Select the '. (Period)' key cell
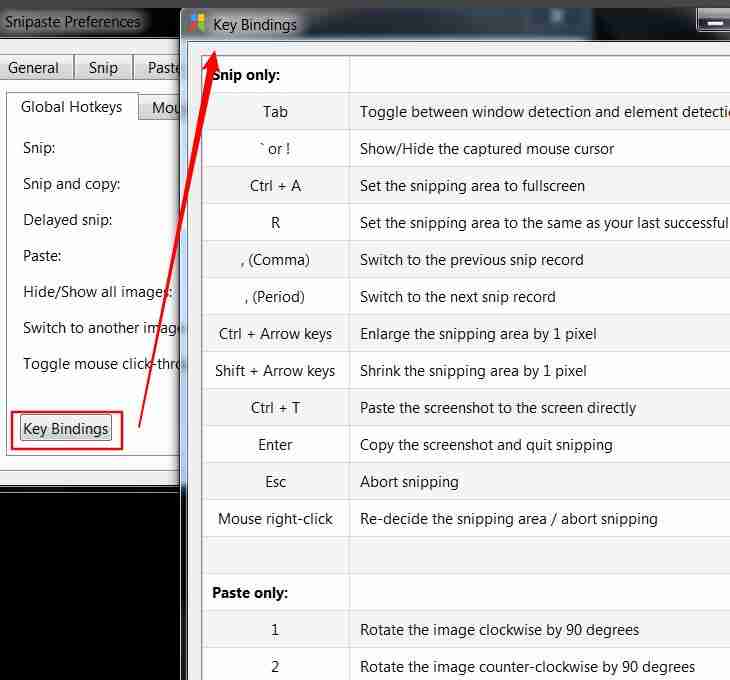 [276, 297]
